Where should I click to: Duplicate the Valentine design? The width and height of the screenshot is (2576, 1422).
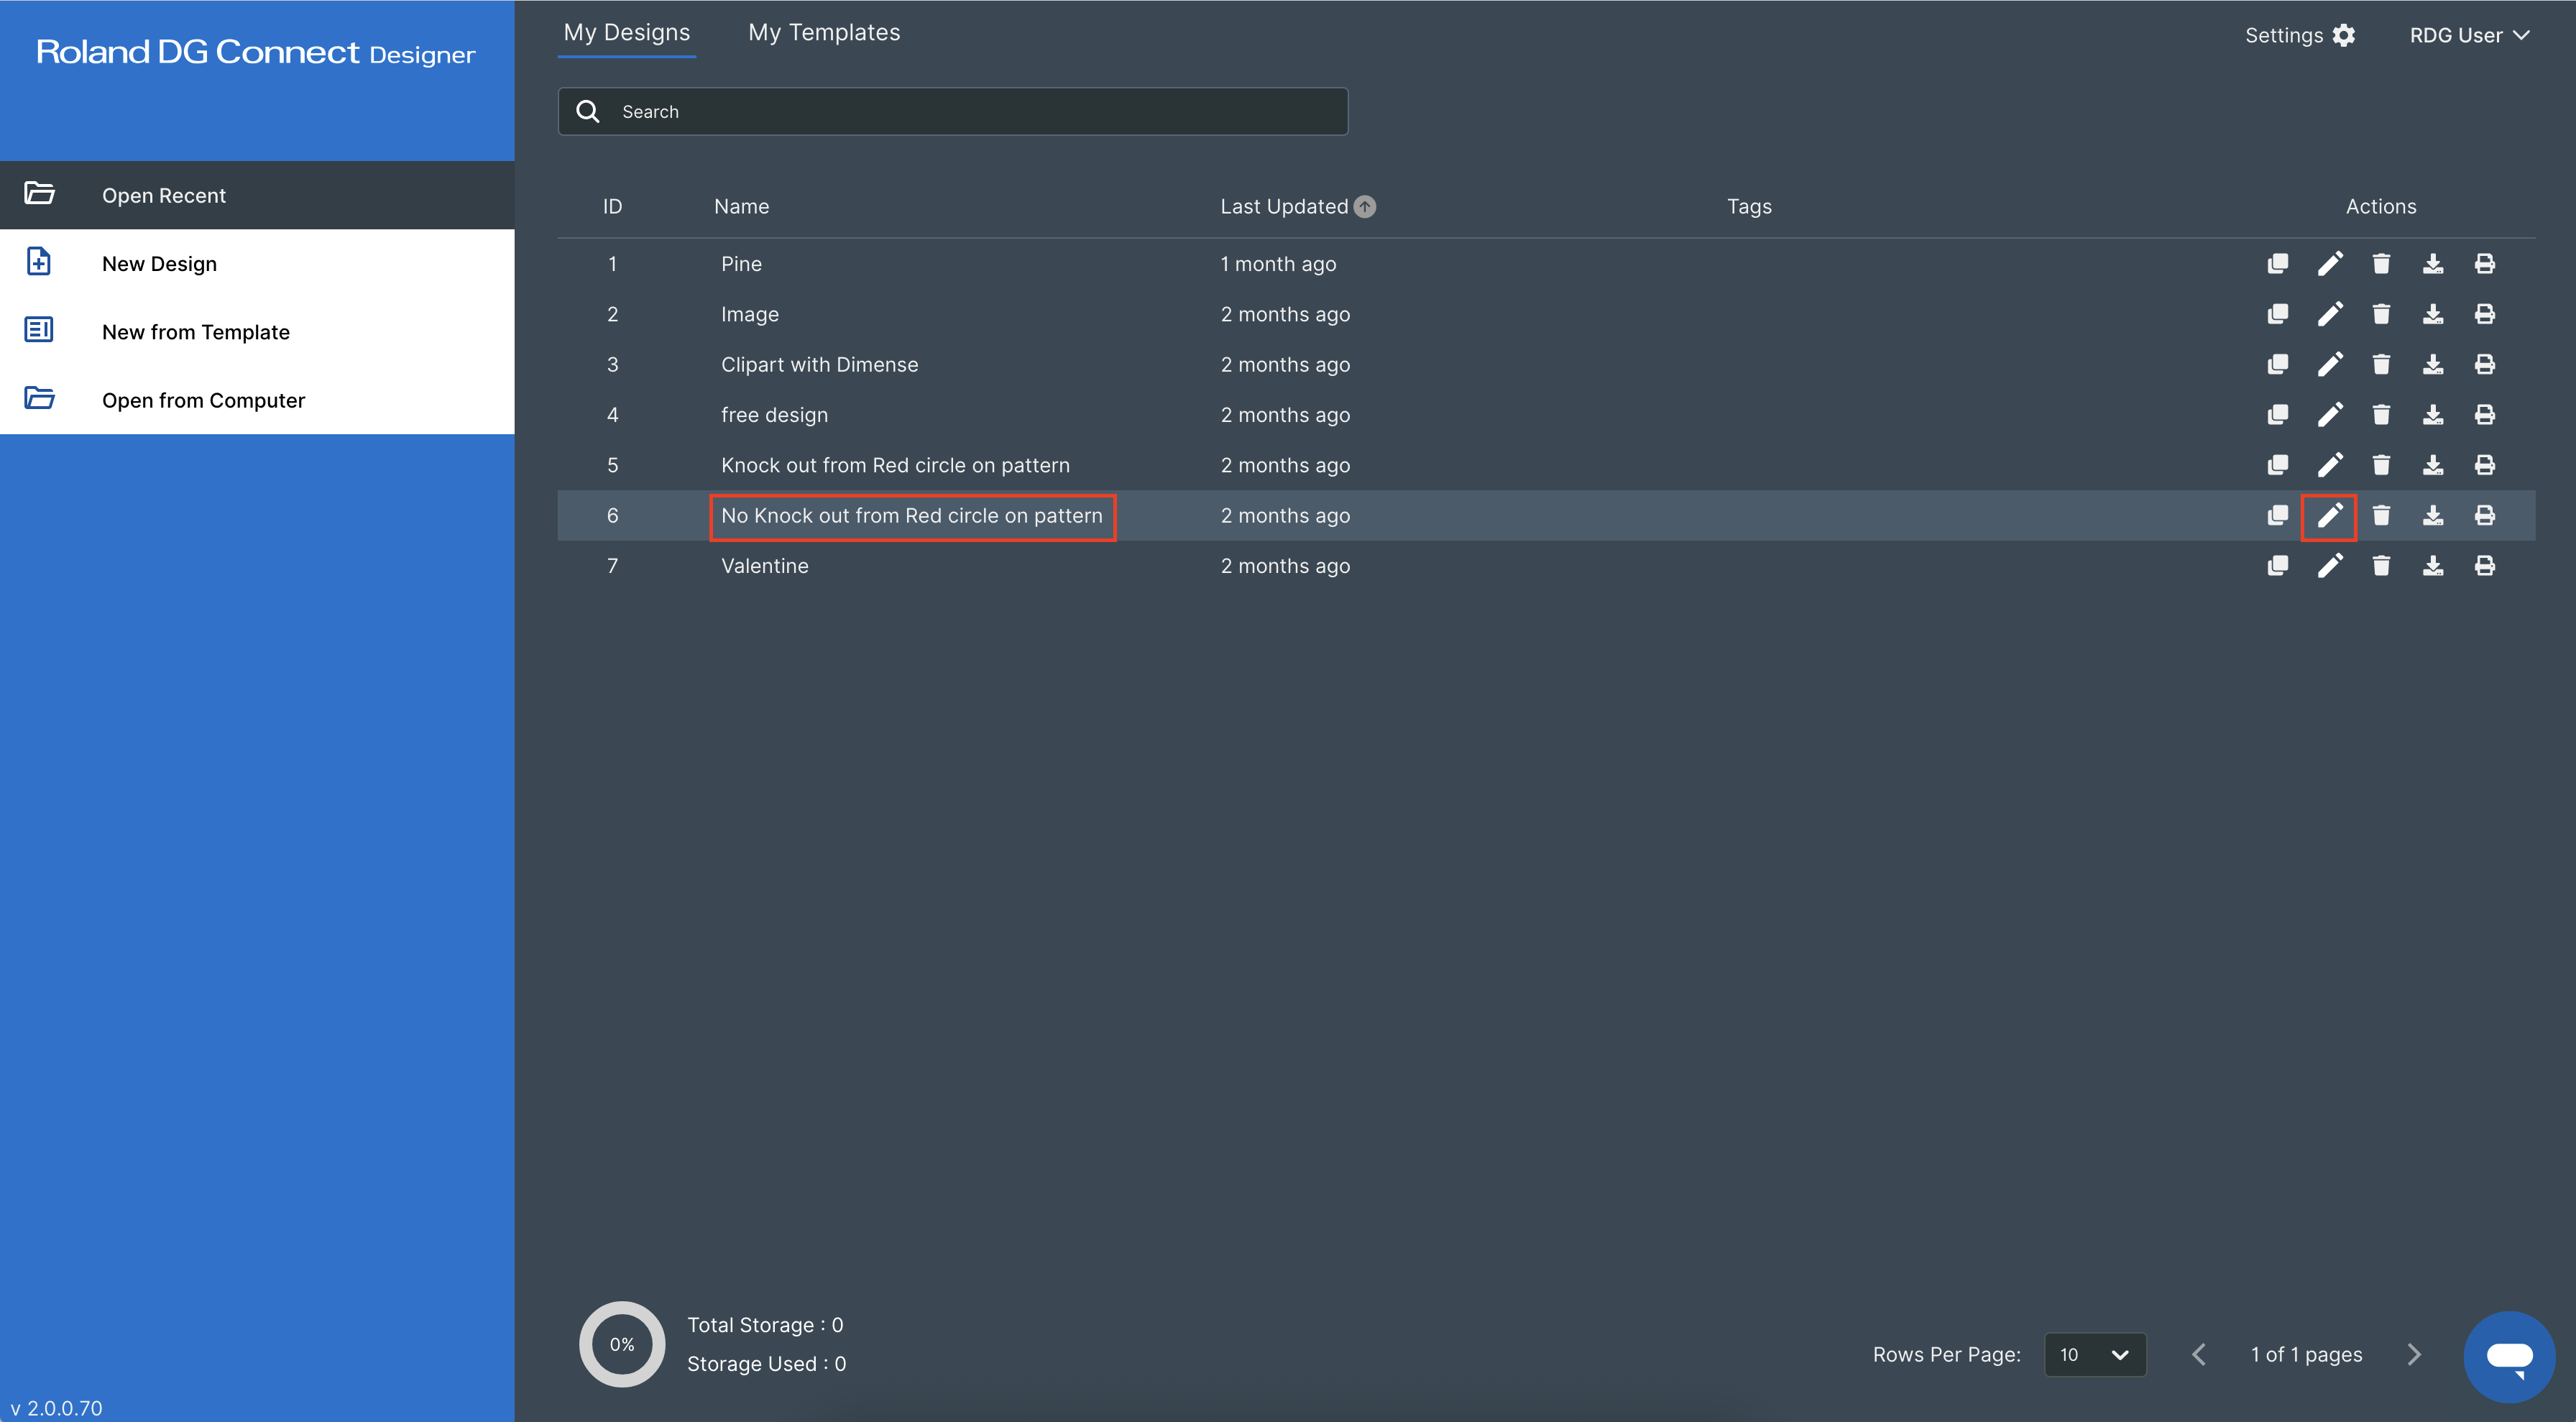tap(2277, 566)
